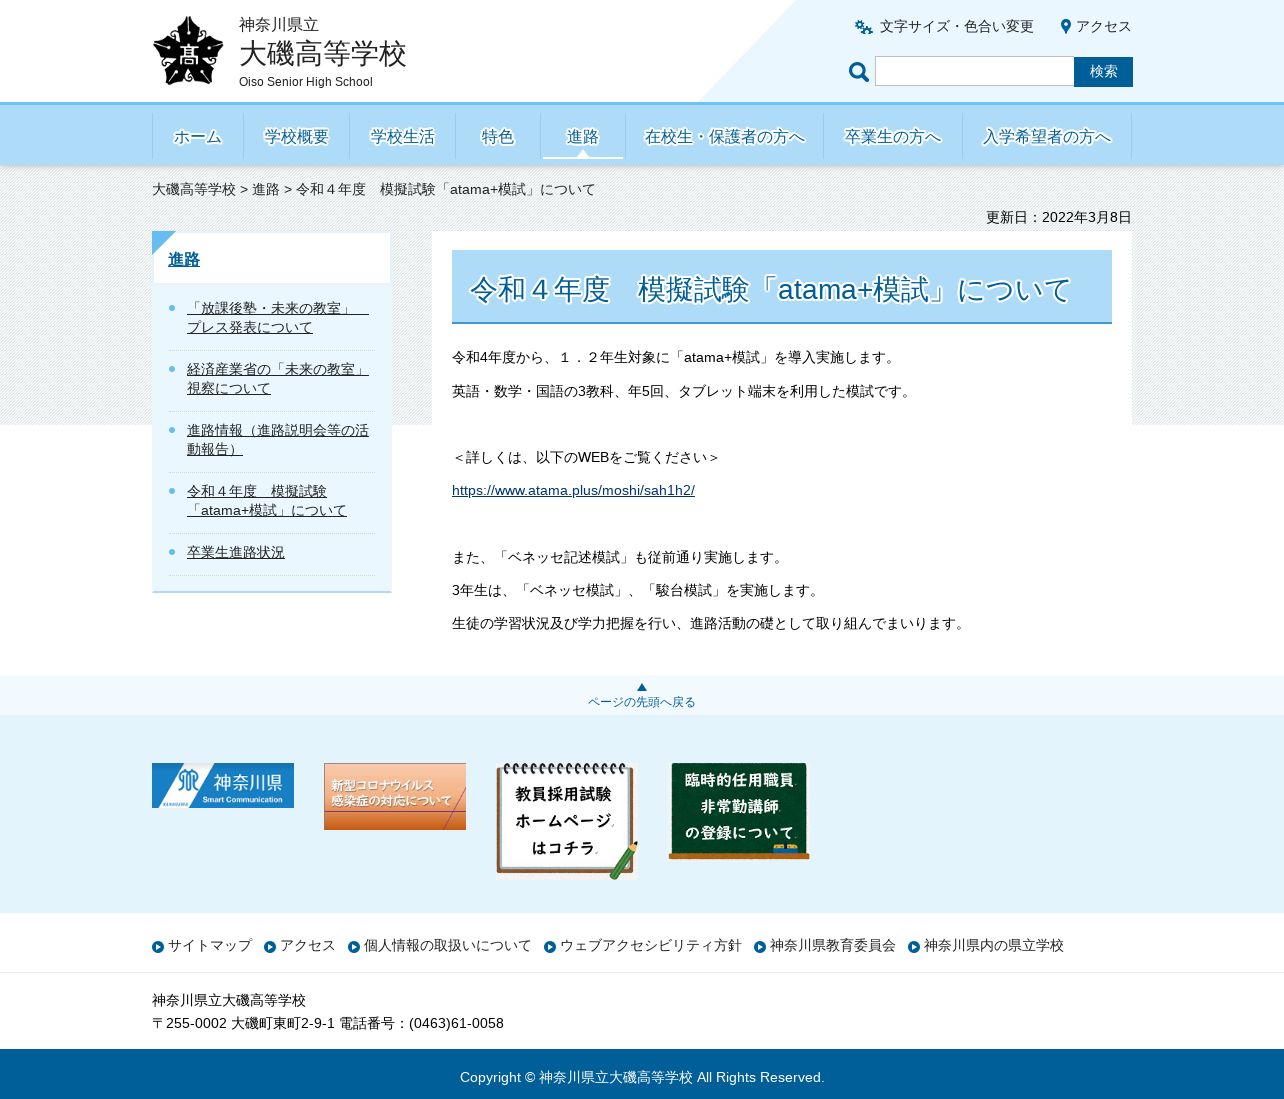Open 在校生・保護者の方へ menu
Screen dimensions: 1284x1099
tap(725, 136)
